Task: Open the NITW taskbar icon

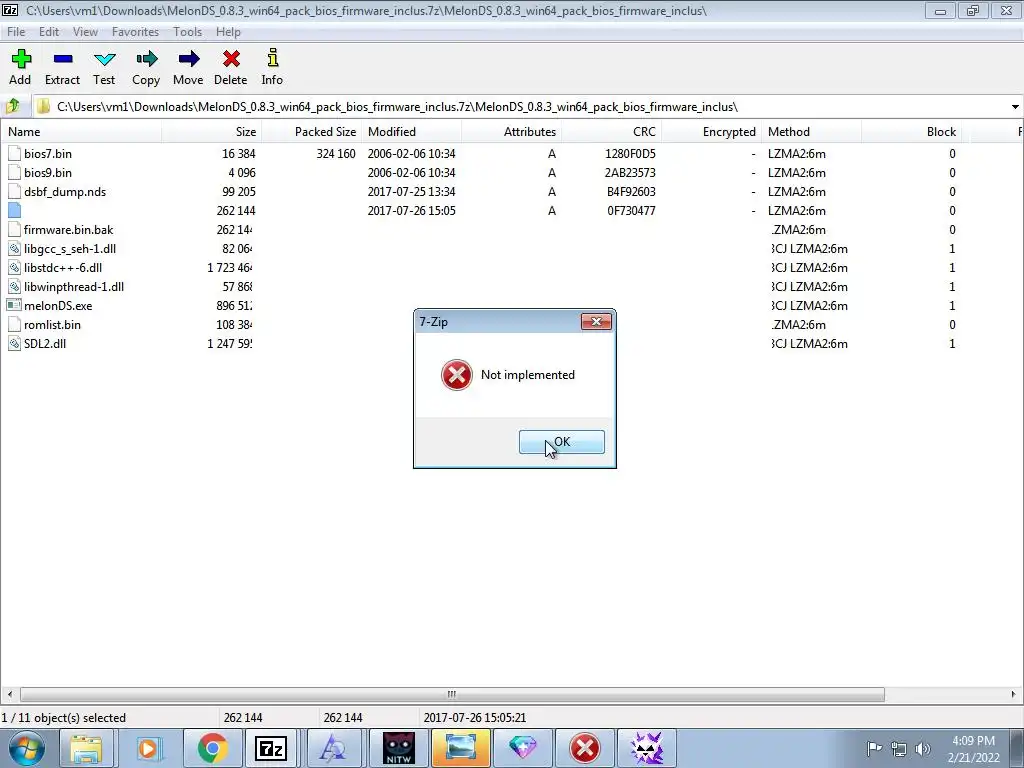Action: click(398, 748)
